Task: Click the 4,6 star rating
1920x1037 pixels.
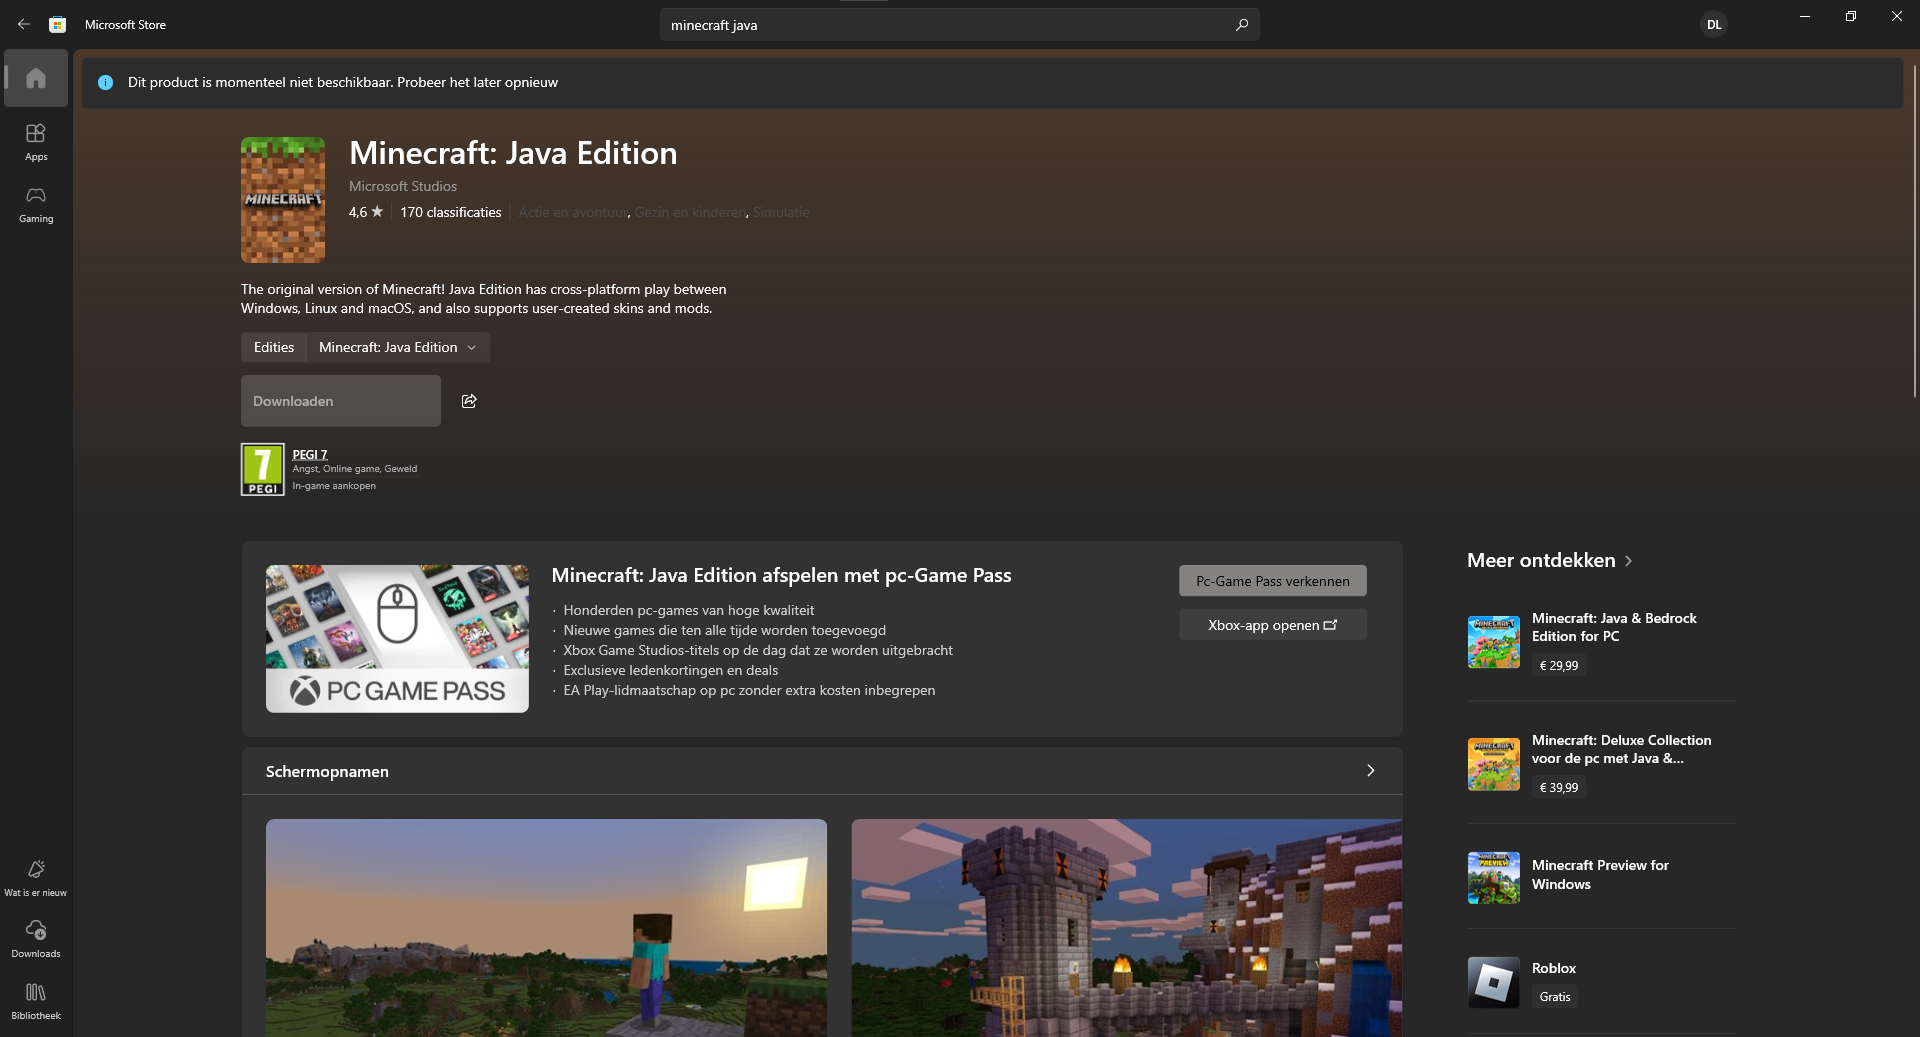Action: click(366, 212)
